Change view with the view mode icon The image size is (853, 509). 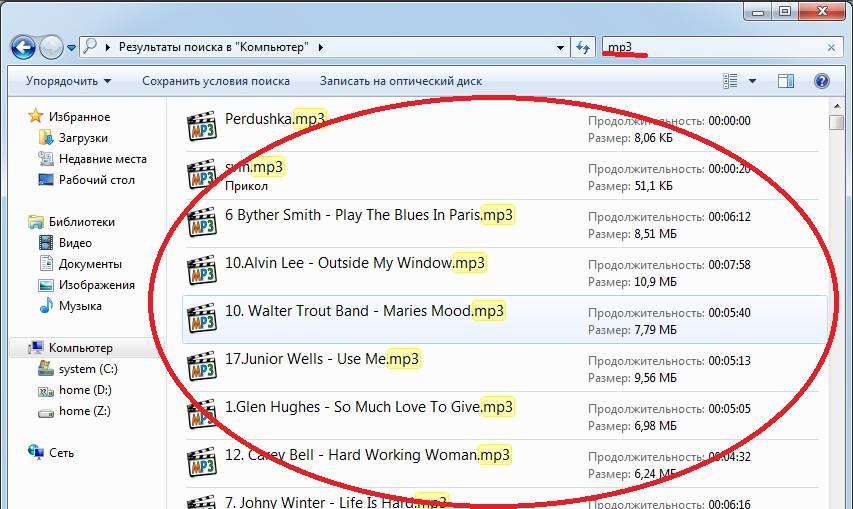(730, 81)
